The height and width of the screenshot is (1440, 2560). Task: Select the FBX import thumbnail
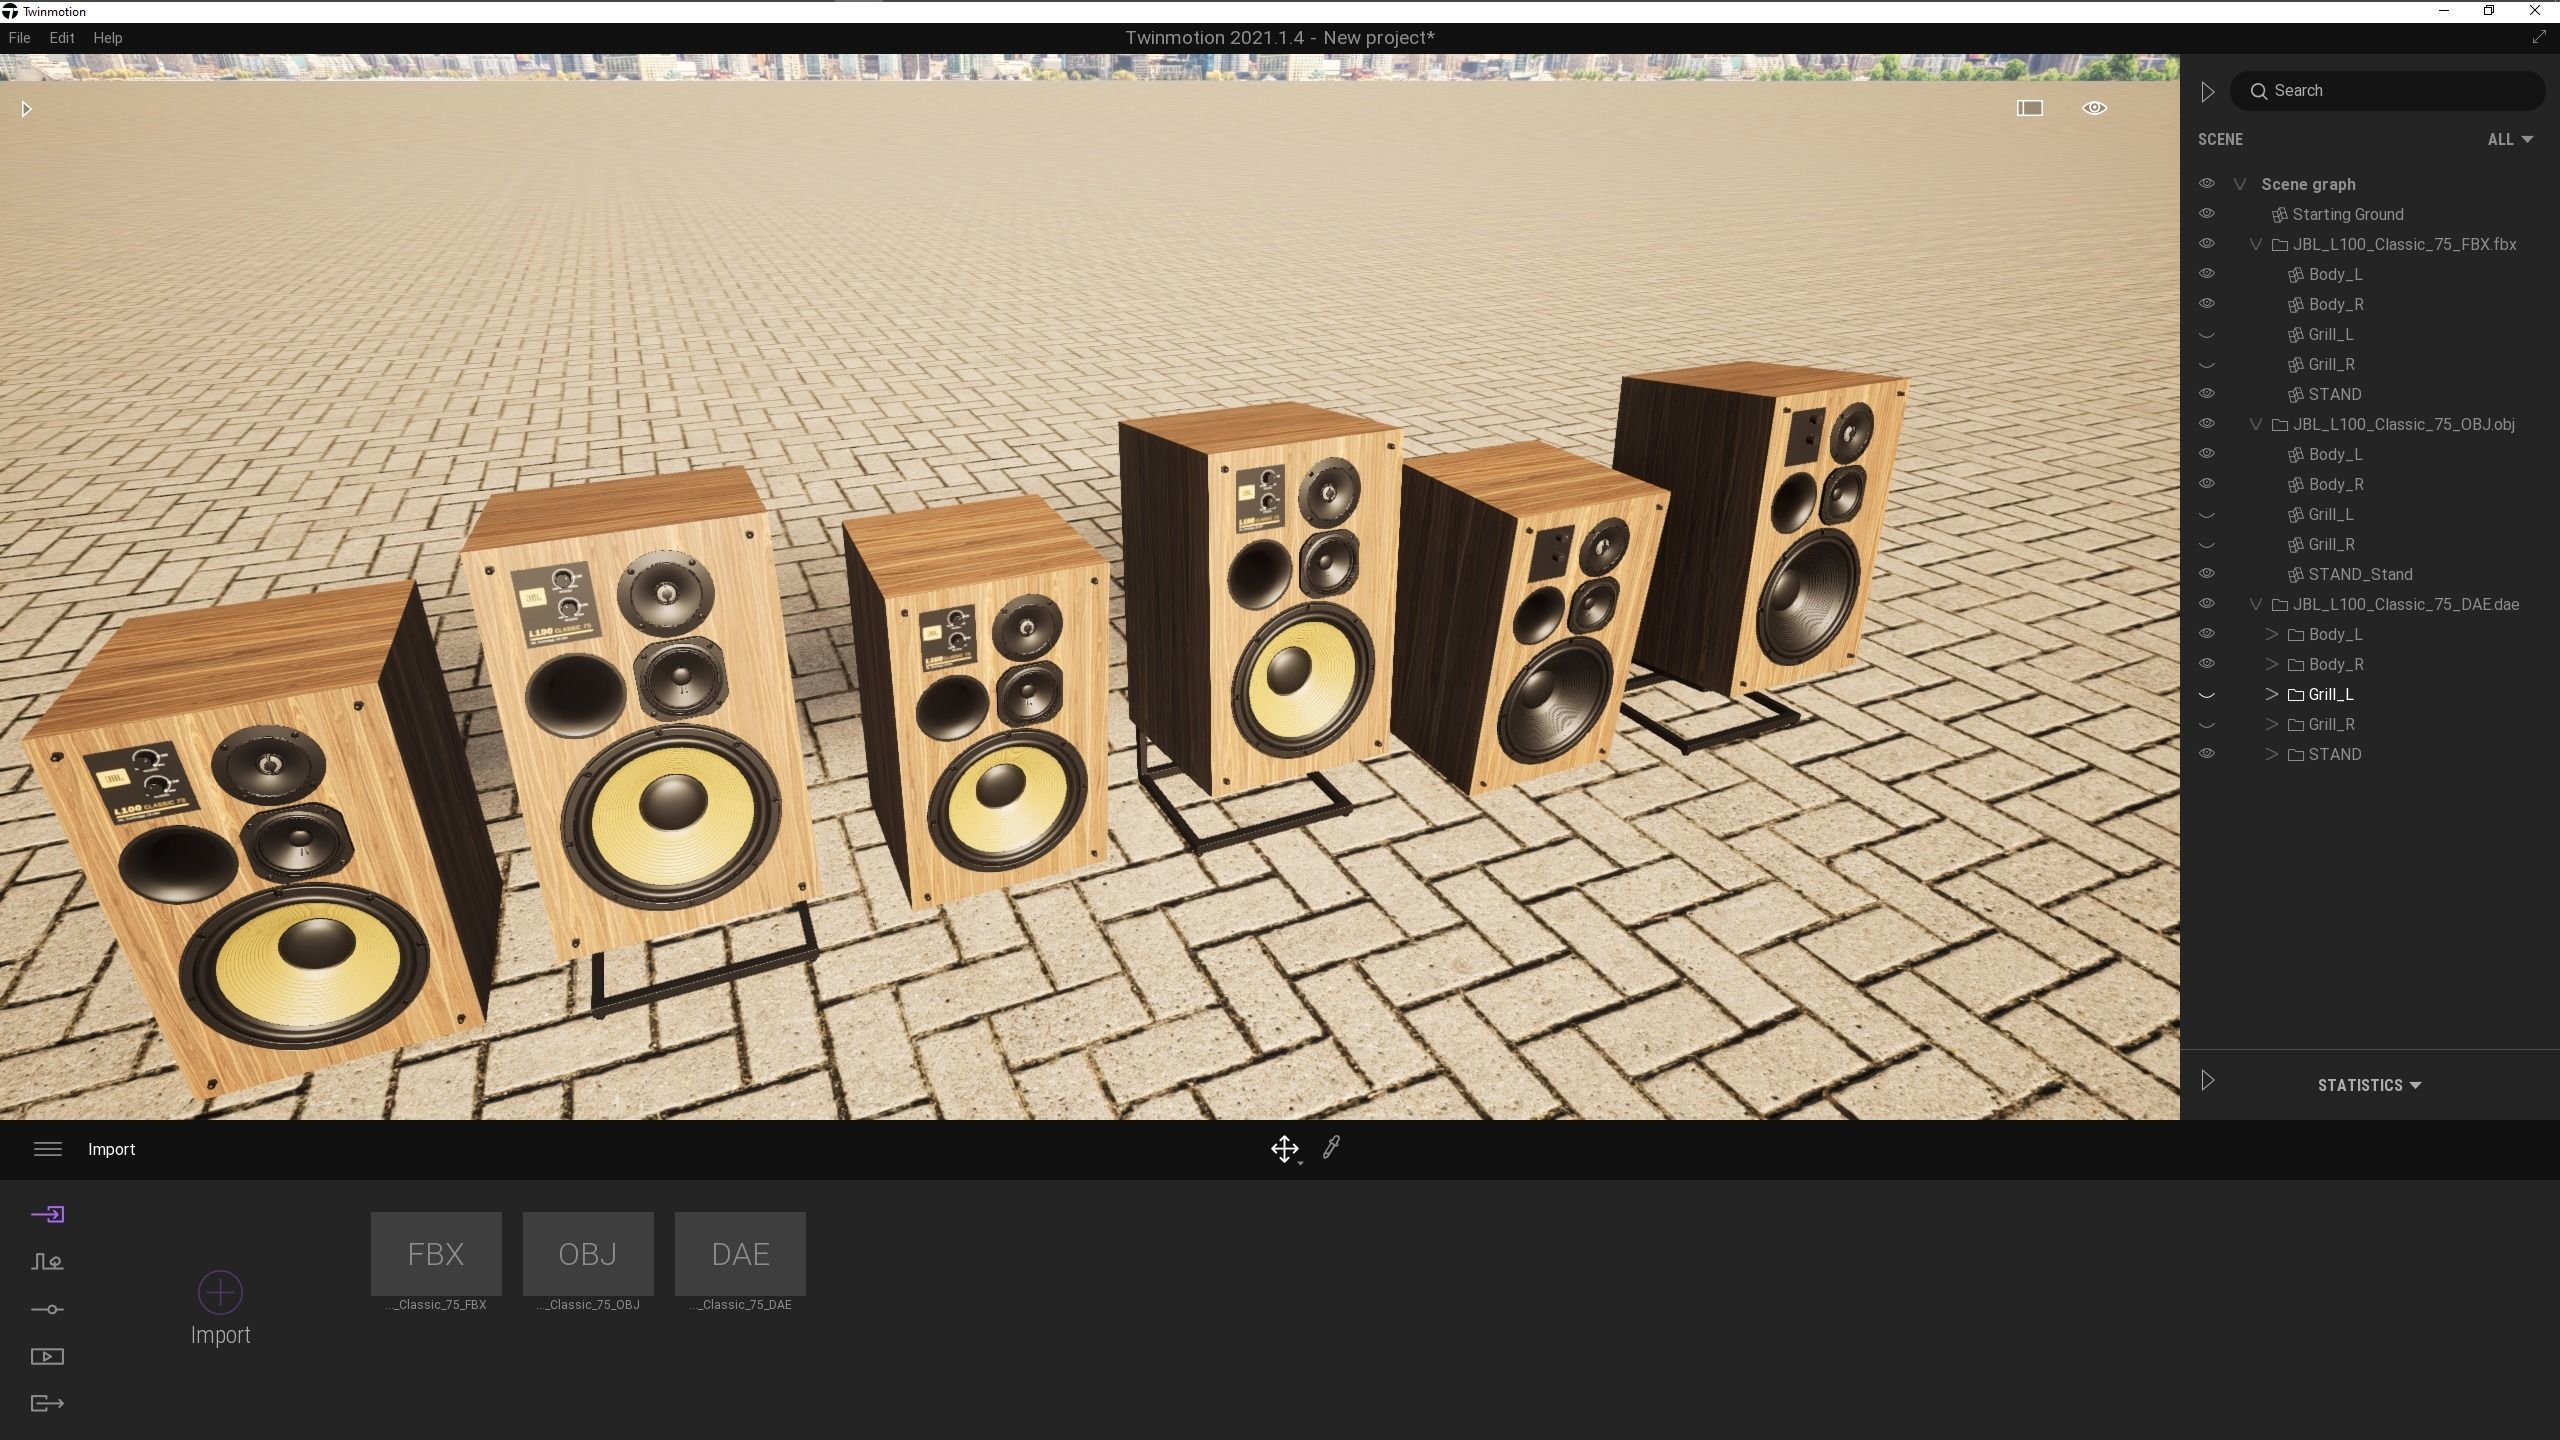pos(436,1254)
